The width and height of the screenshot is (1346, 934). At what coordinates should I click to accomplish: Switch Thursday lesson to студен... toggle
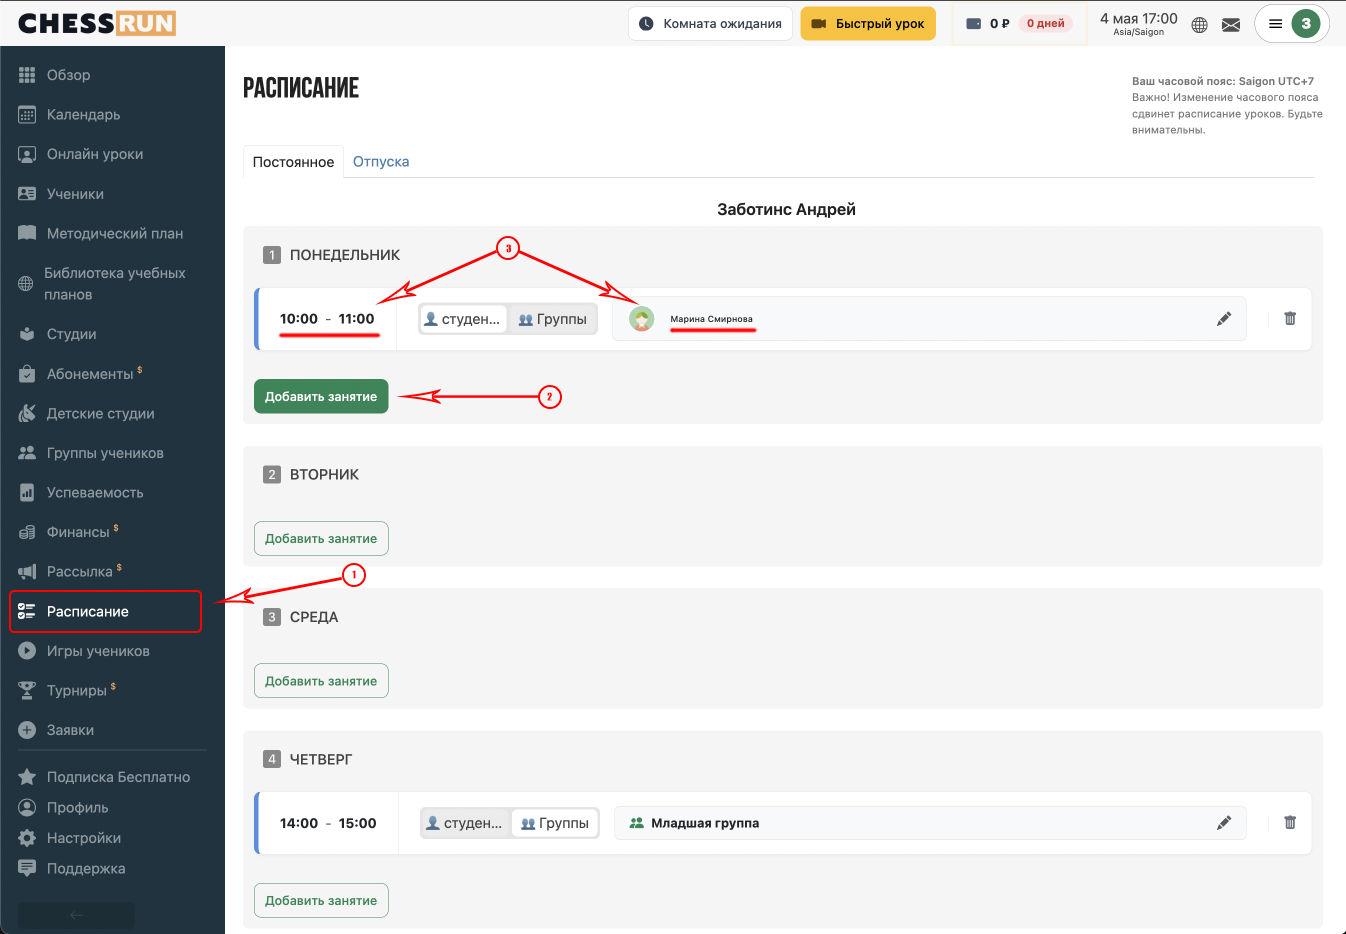coord(465,823)
